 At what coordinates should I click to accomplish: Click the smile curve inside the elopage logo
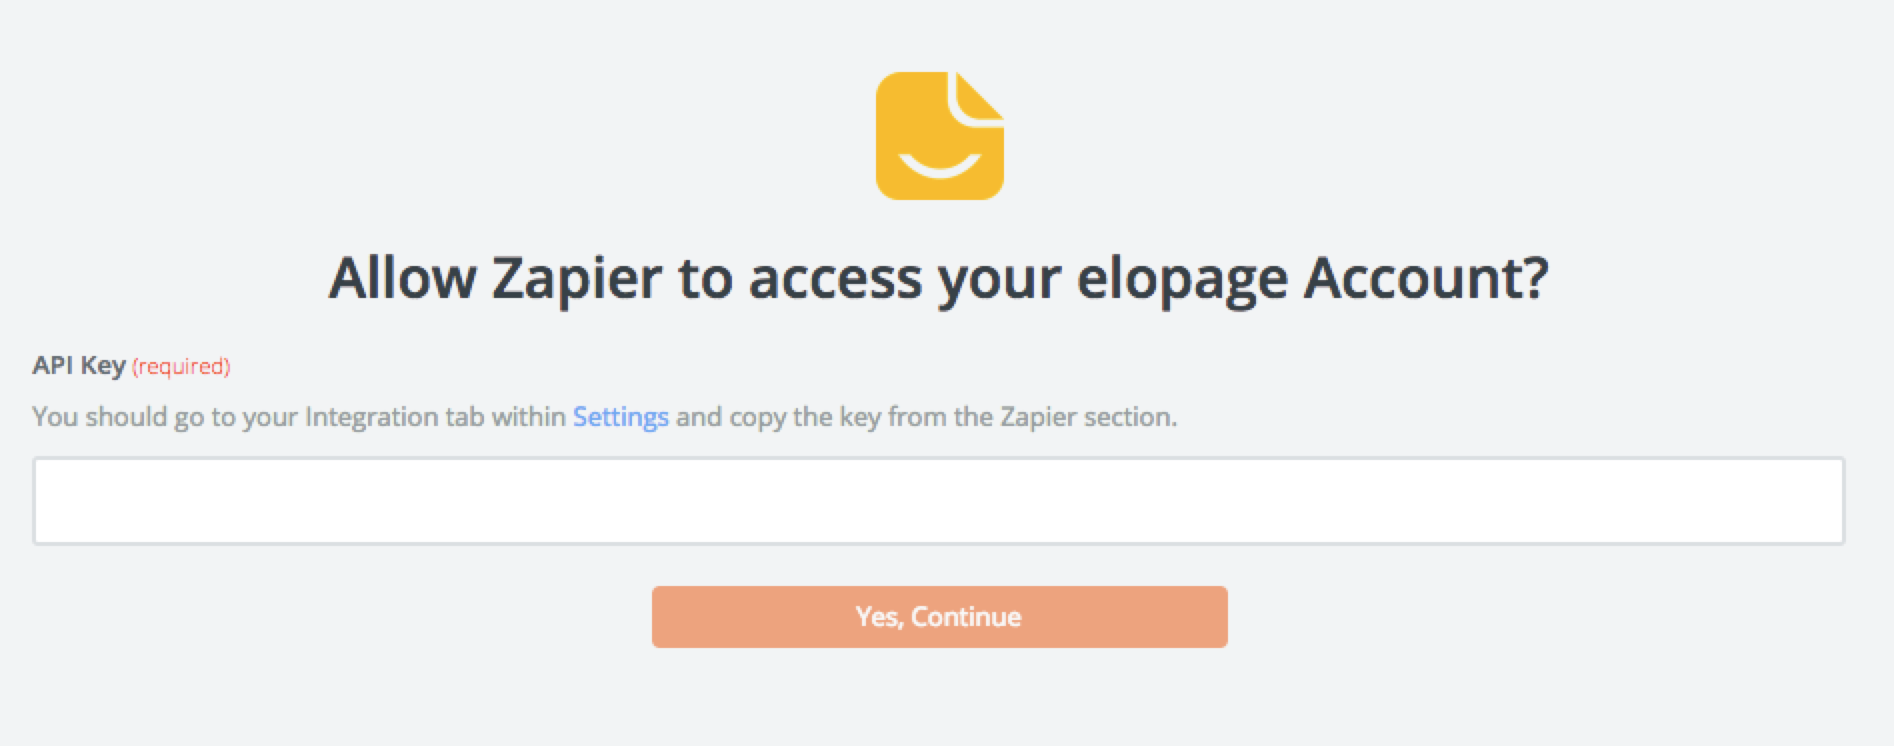[939, 165]
